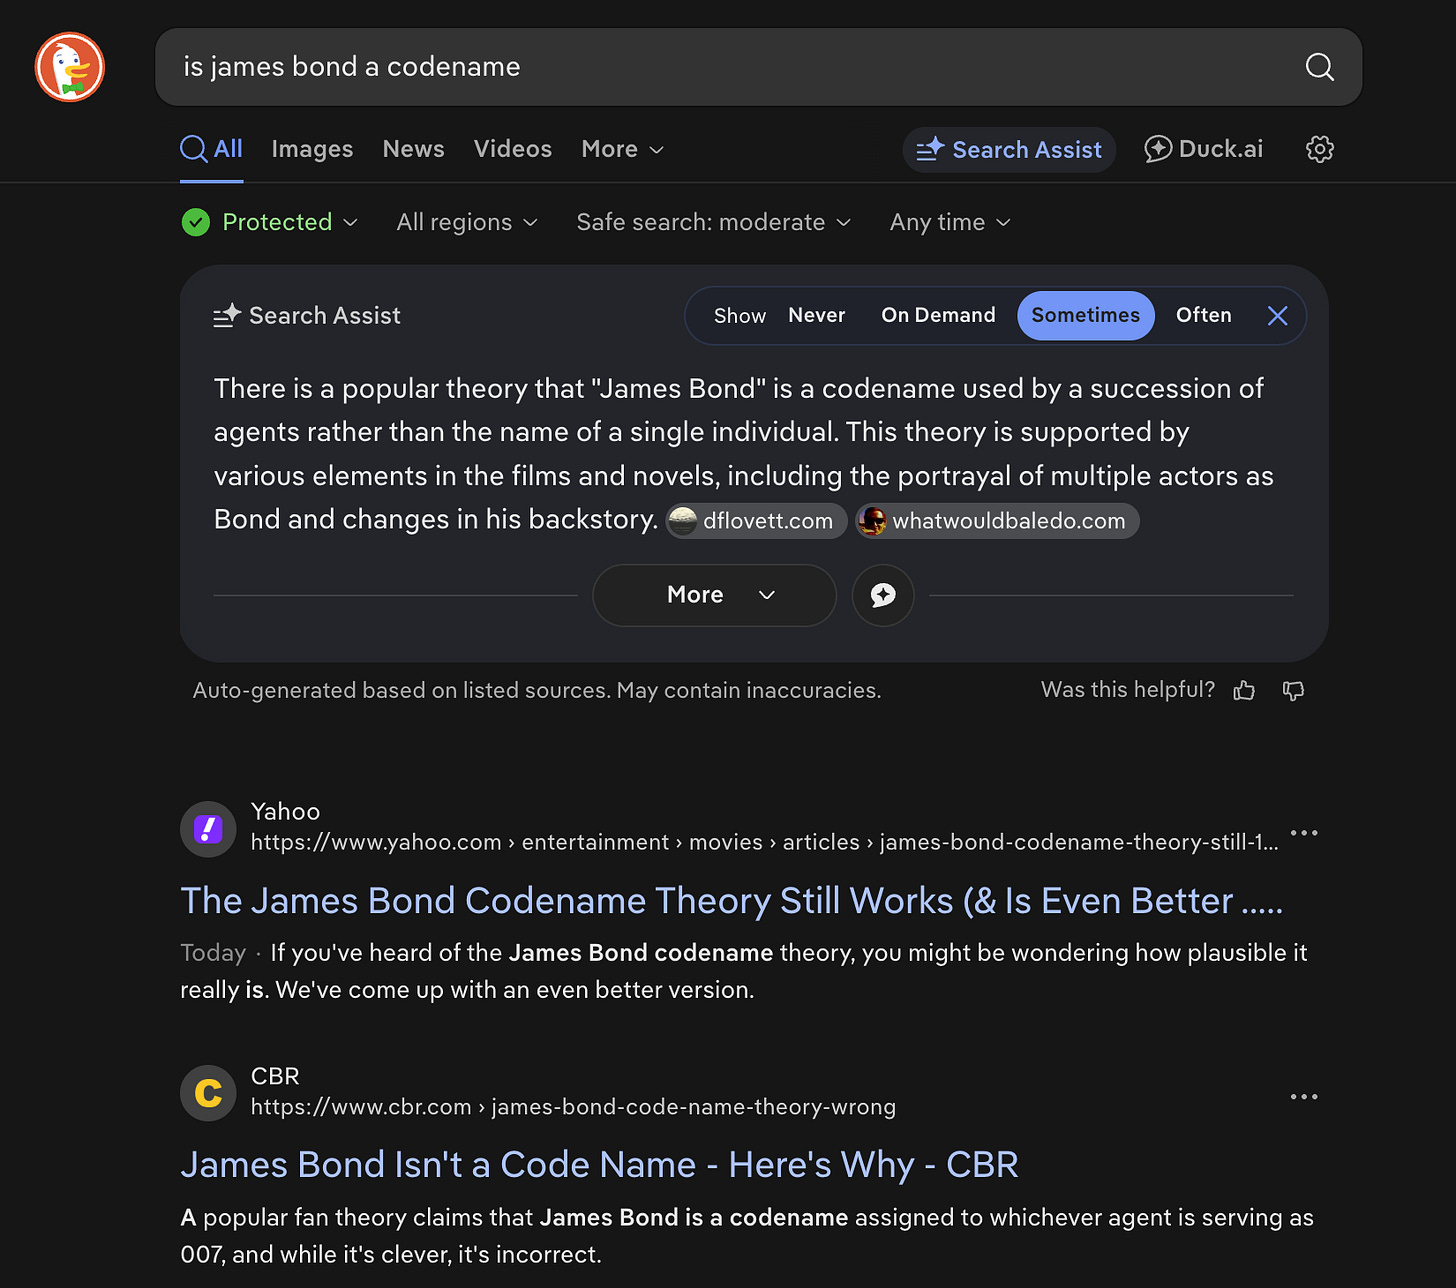Open the dflovett.com source chip
1456x1288 pixels.
click(x=757, y=521)
